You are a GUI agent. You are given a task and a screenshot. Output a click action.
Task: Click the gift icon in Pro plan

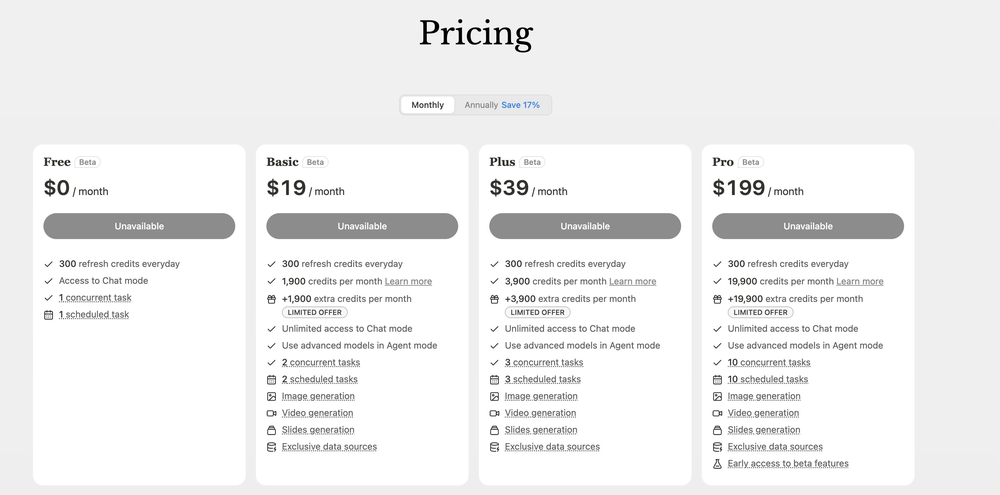point(717,299)
